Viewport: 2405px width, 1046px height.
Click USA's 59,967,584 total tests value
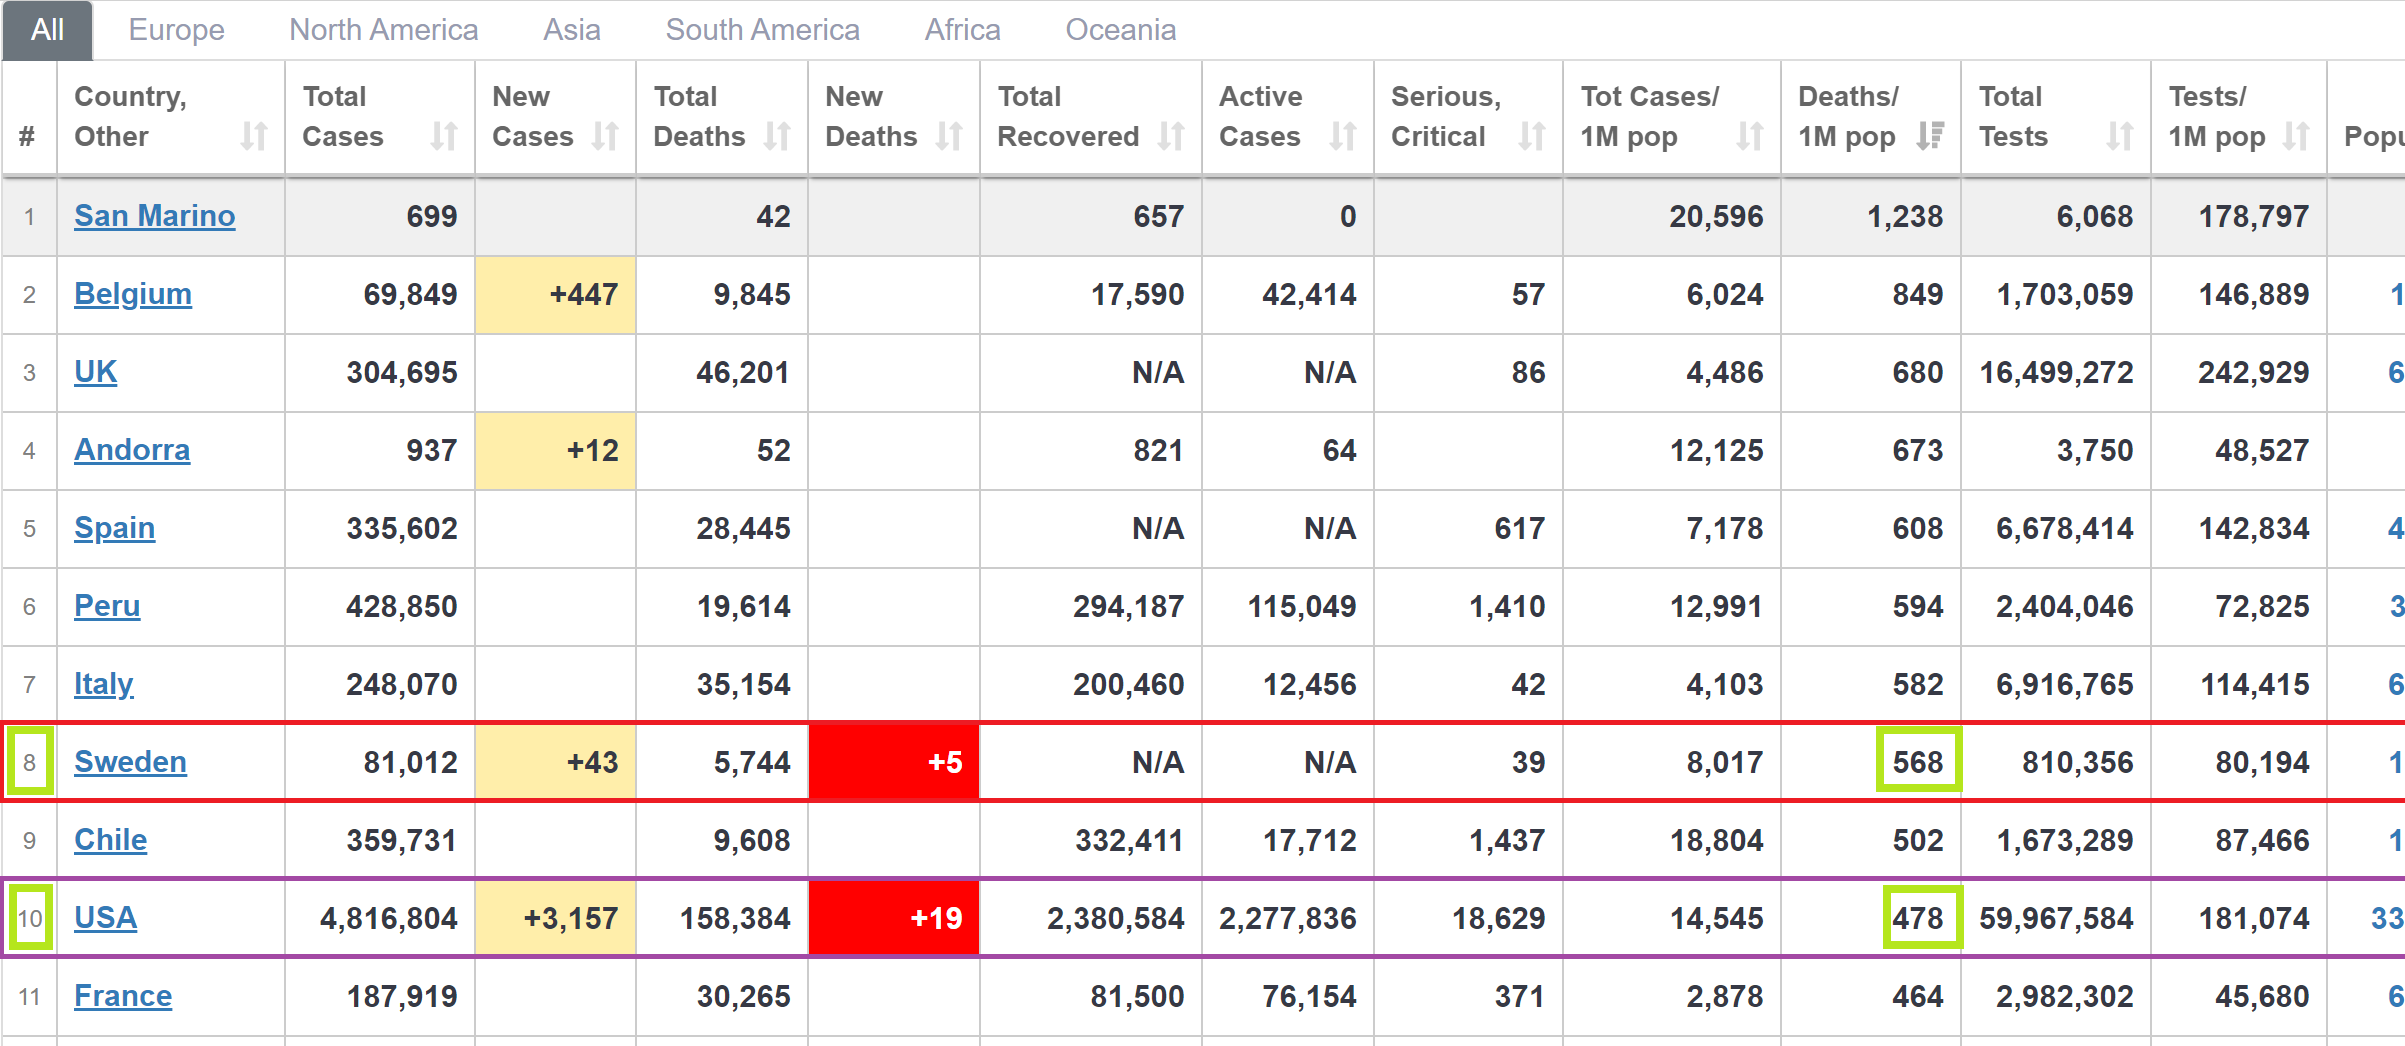click(x=2056, y=918)
